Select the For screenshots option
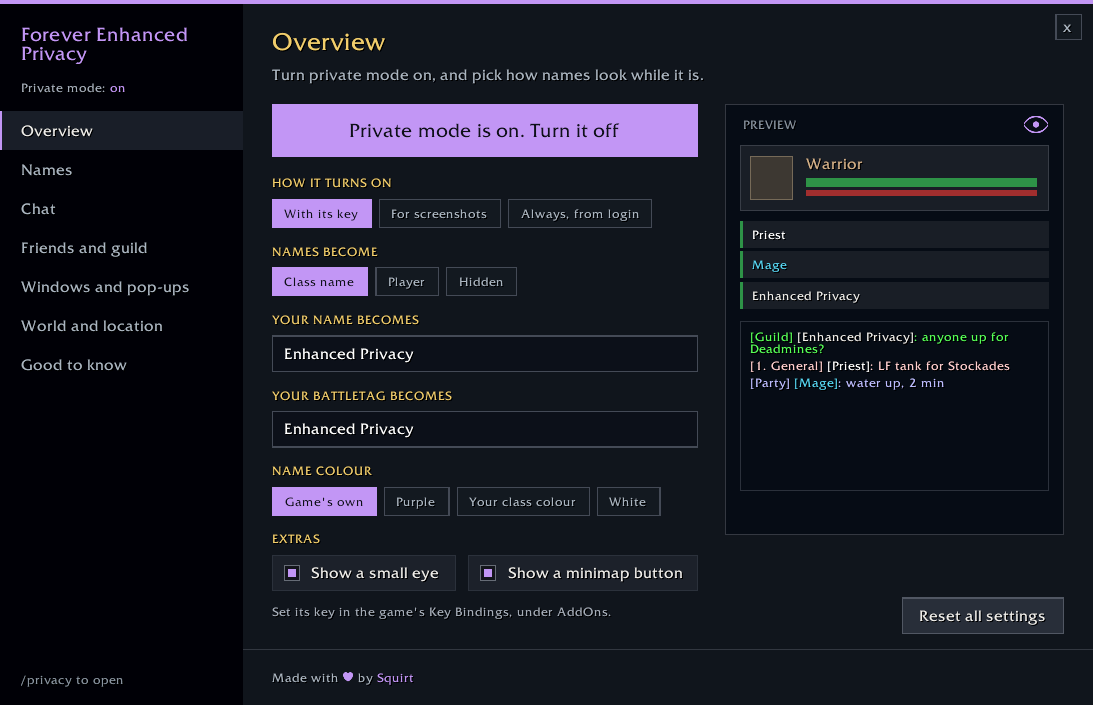The height and width of the screenshot is (705, 1093). tap(439, 214)
